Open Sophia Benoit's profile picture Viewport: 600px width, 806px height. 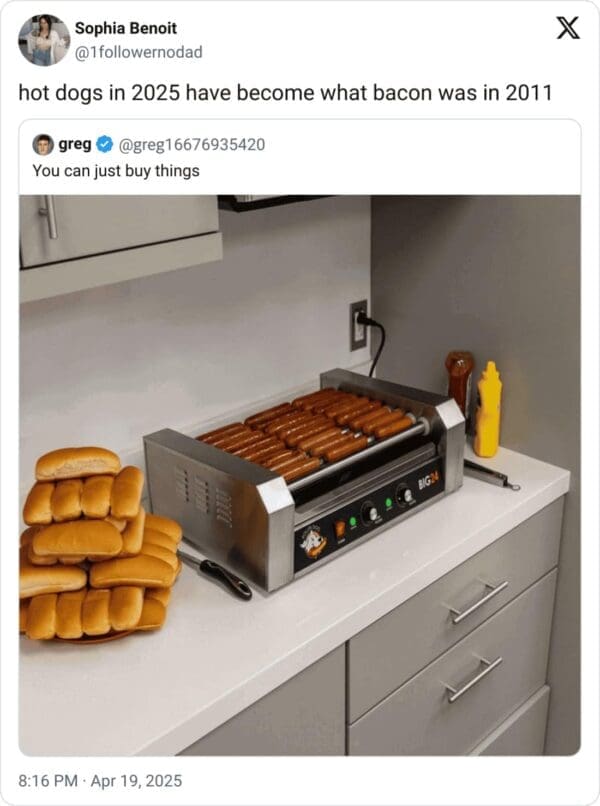[x=44, y=40]
